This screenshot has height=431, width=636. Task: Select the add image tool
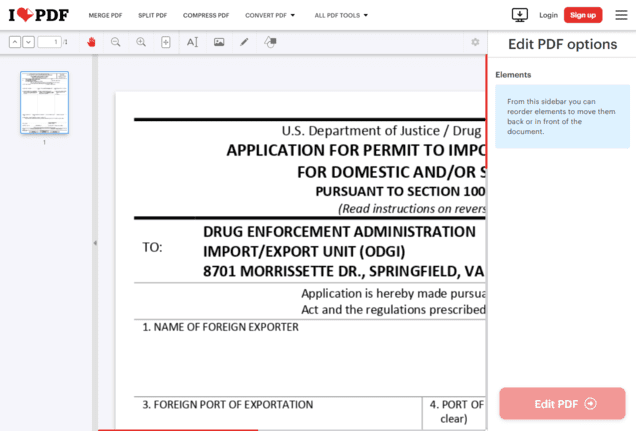click(x=219, y=42)
